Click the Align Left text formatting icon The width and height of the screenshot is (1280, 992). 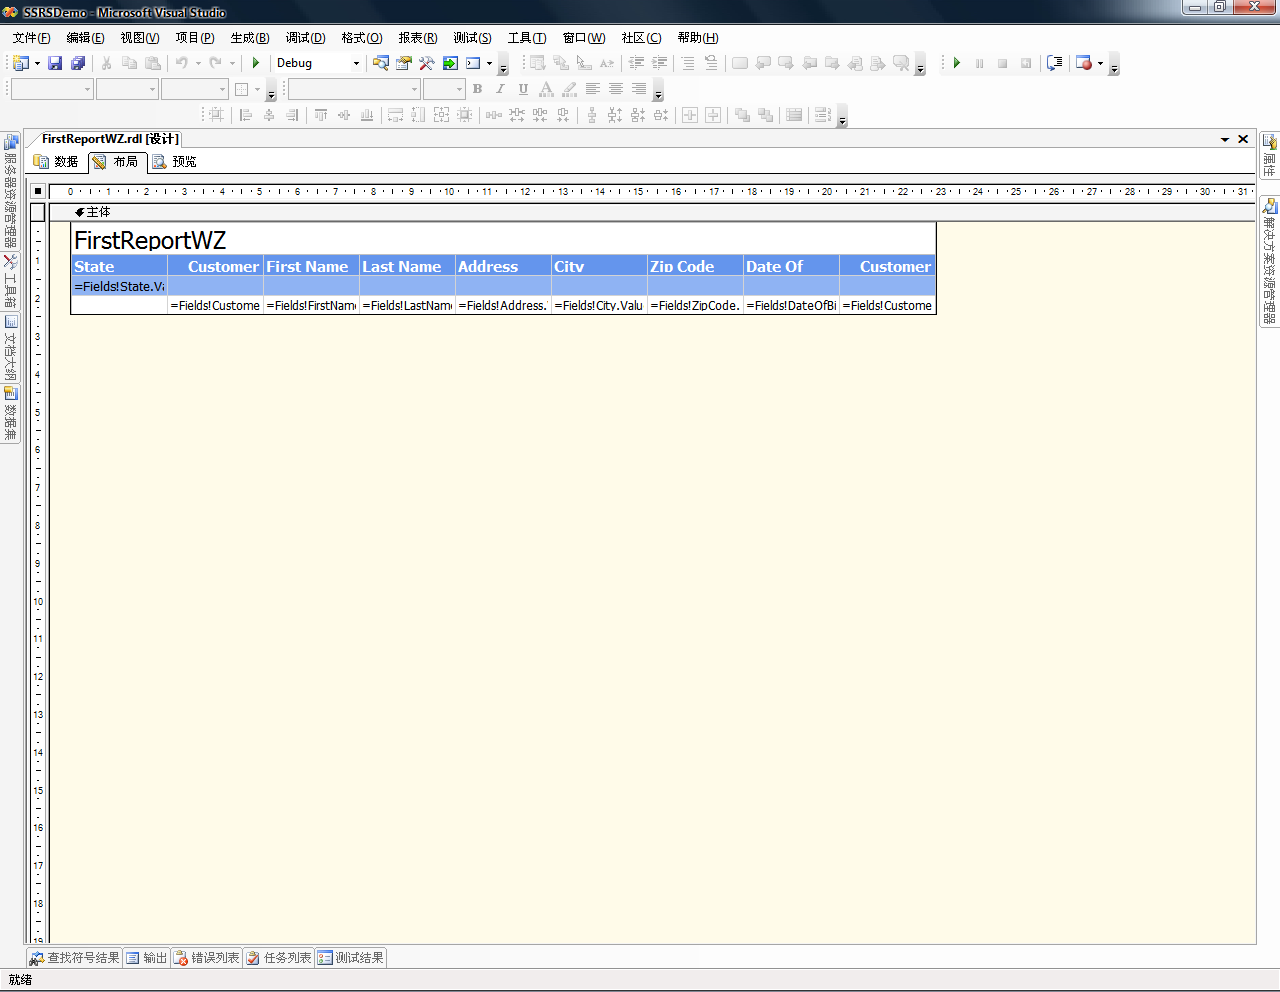(x=593, y=89)
